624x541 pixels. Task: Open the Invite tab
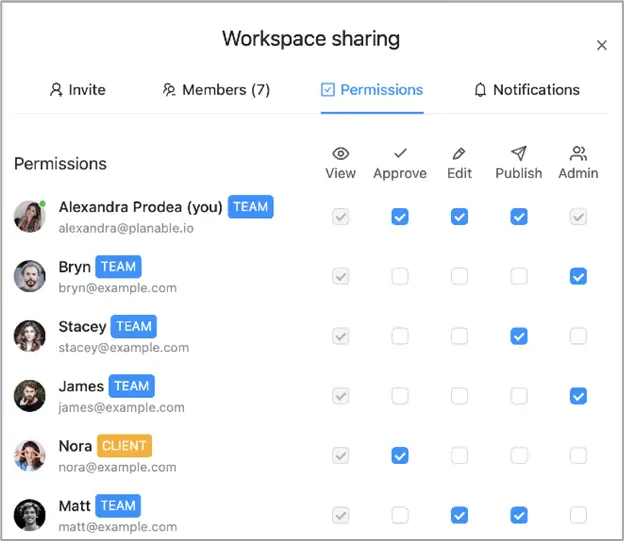point(78,90)
